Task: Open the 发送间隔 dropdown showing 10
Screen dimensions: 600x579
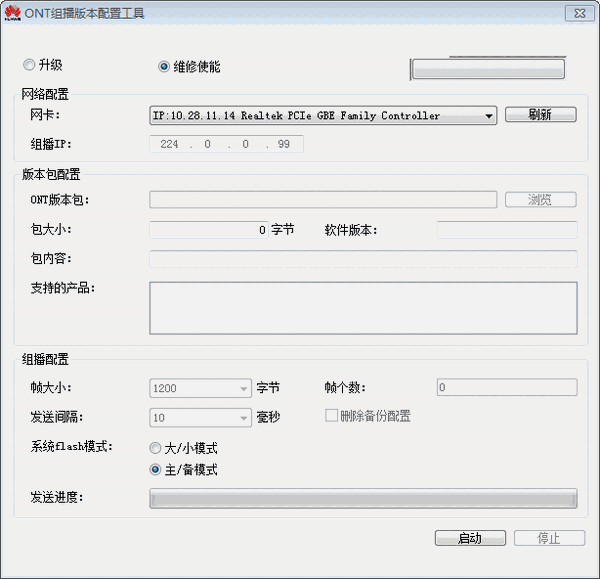Action: [x=200, y=417]
